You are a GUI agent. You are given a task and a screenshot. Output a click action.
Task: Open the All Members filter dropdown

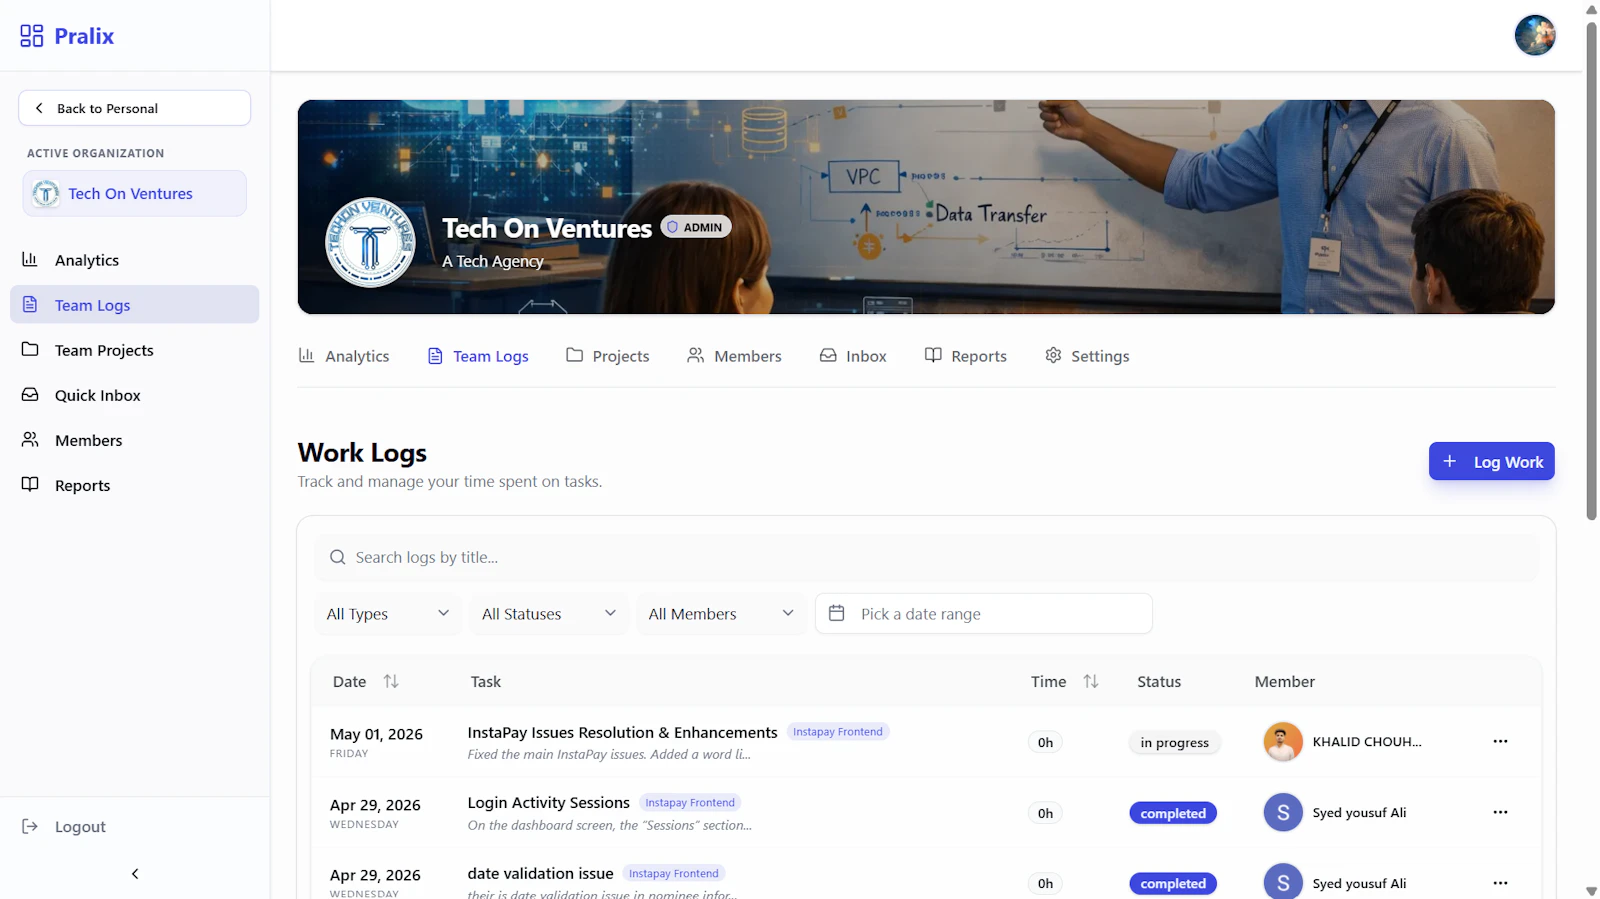click(721, 614)
